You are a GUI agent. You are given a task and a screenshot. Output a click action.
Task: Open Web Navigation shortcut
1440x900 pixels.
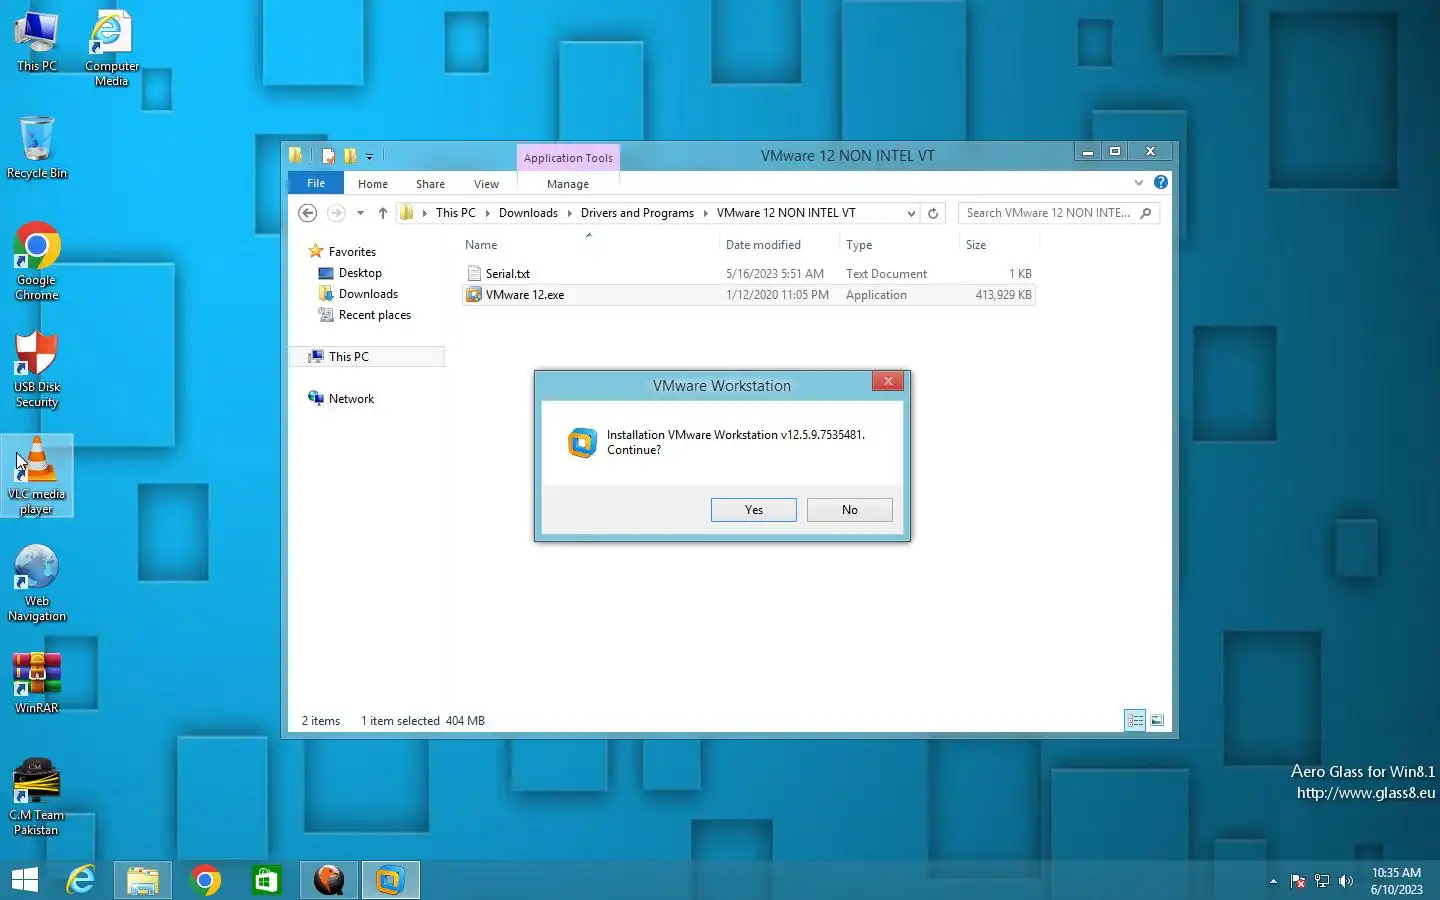coord(37,584)
